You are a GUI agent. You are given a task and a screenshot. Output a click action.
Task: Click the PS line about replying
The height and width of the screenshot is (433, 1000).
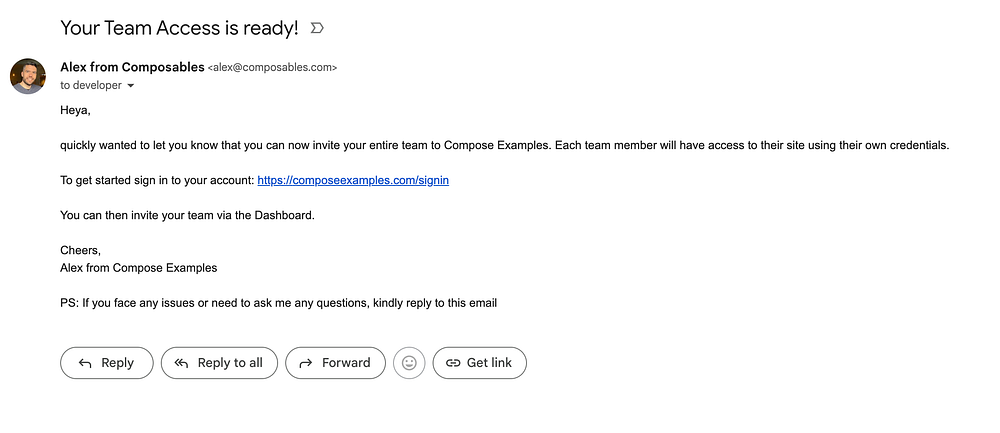(x=278, y=302)
